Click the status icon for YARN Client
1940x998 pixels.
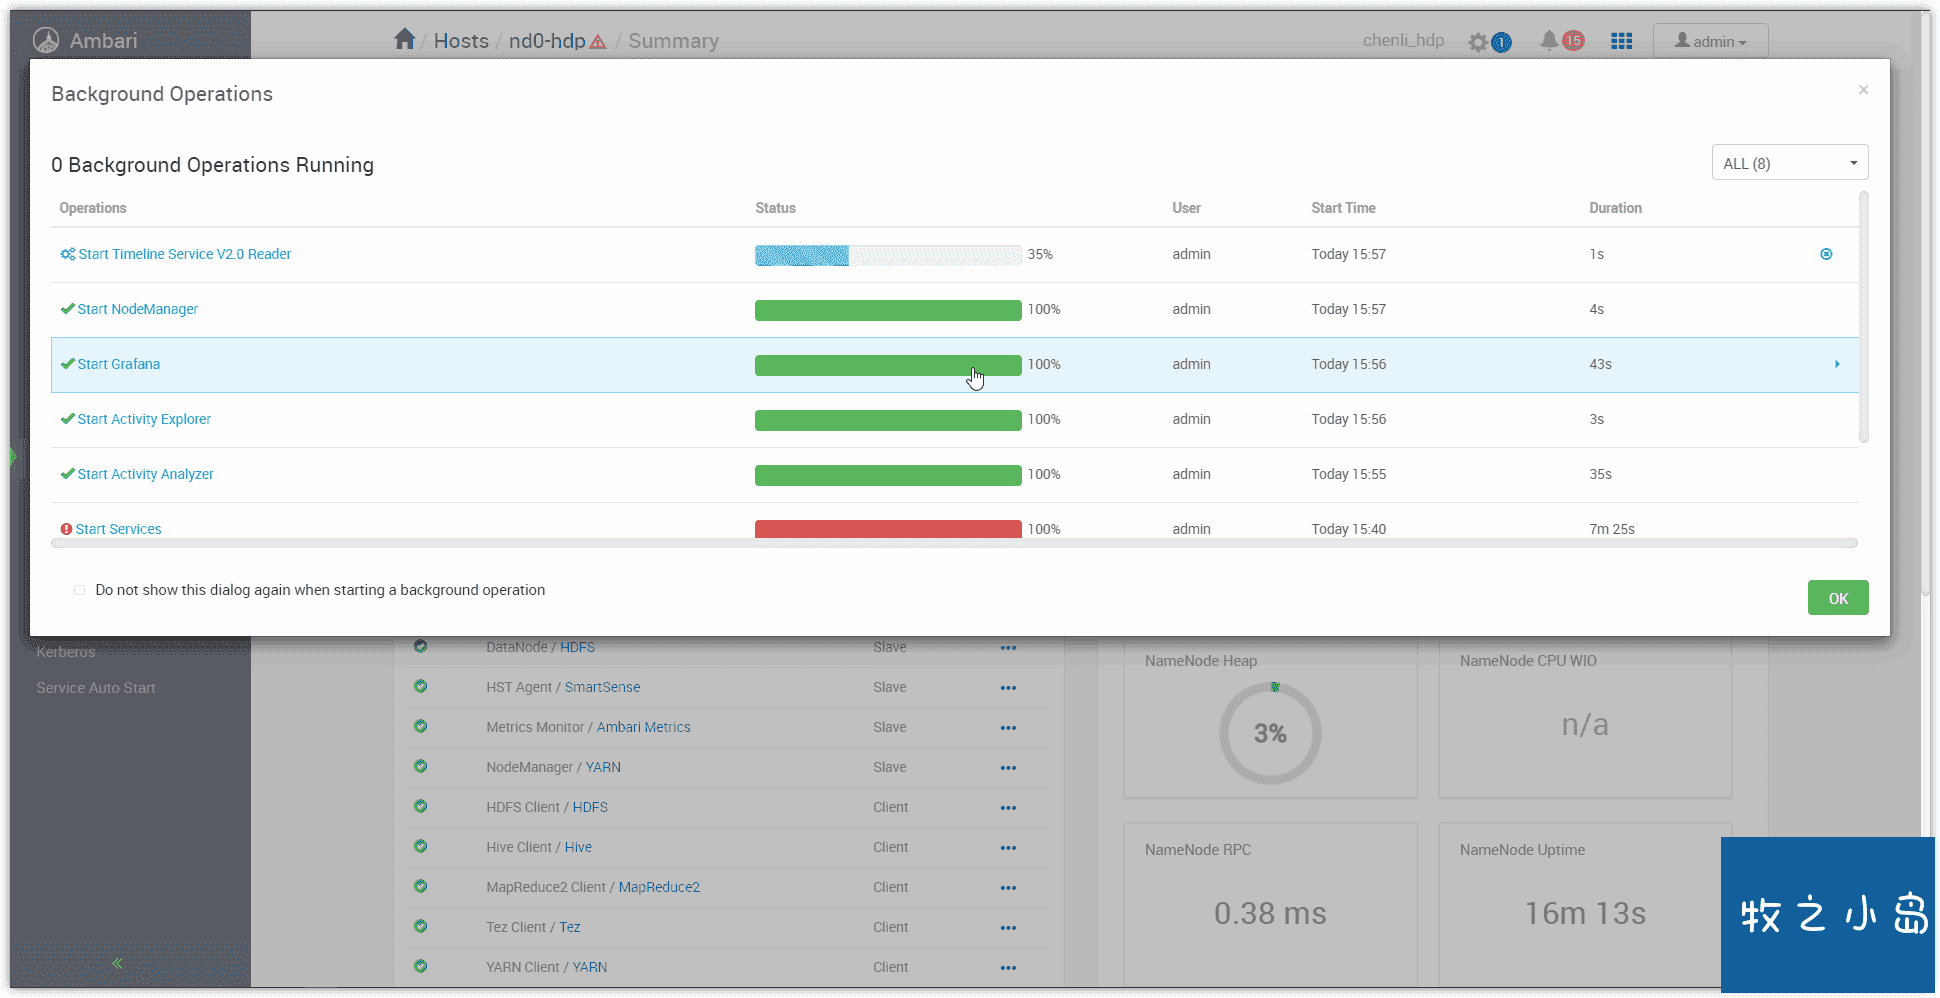(x=421, y=966)
